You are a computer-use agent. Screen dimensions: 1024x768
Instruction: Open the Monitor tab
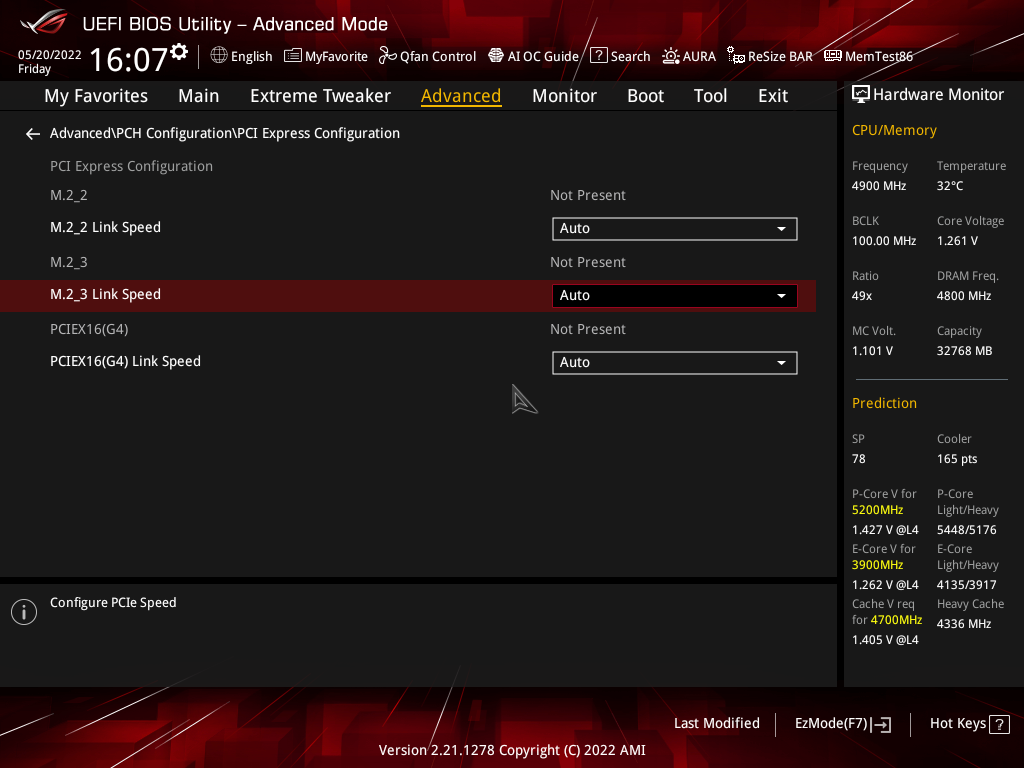tap(564, 96)
